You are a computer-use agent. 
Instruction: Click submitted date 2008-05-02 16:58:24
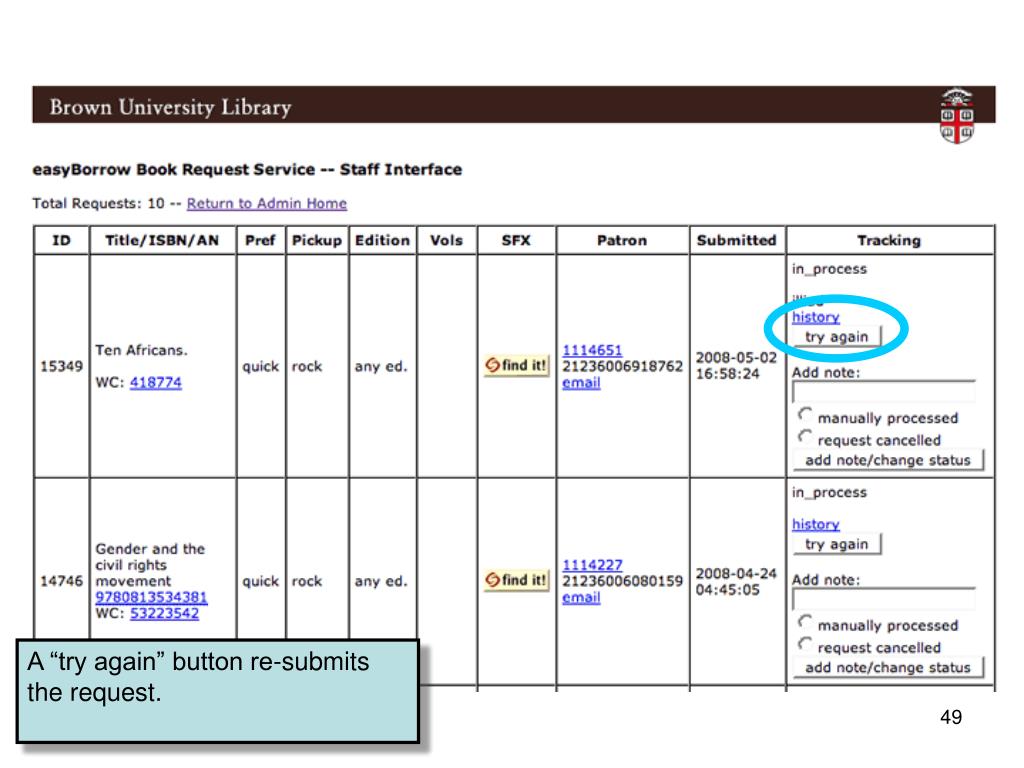point(736,366)
